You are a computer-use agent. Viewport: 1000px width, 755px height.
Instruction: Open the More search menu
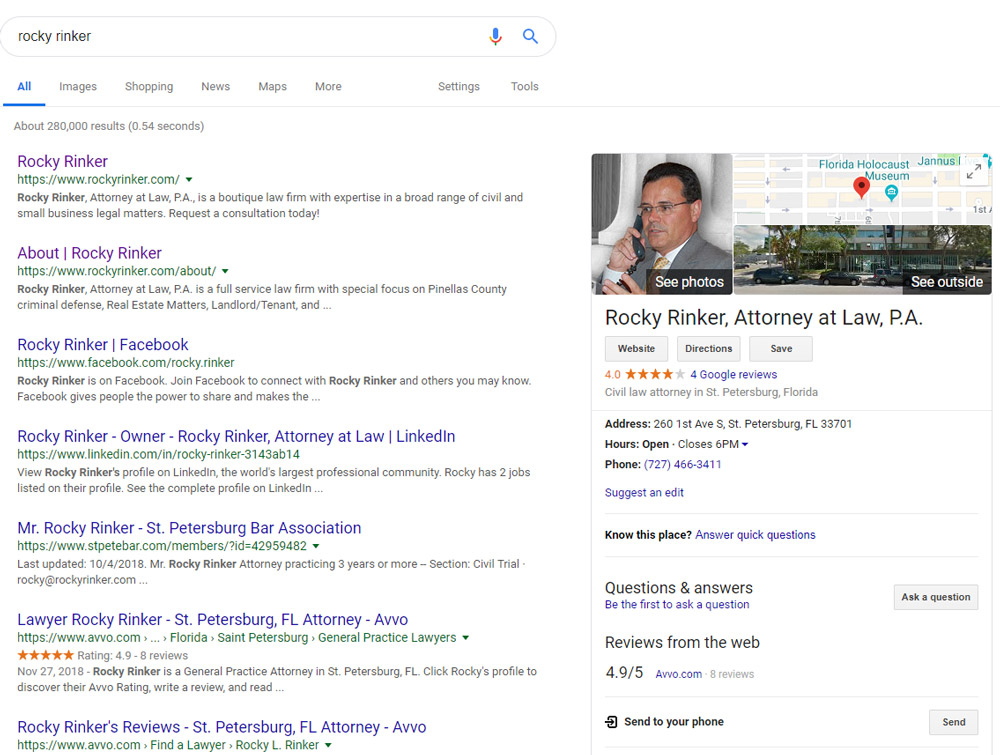coord(328,86)
